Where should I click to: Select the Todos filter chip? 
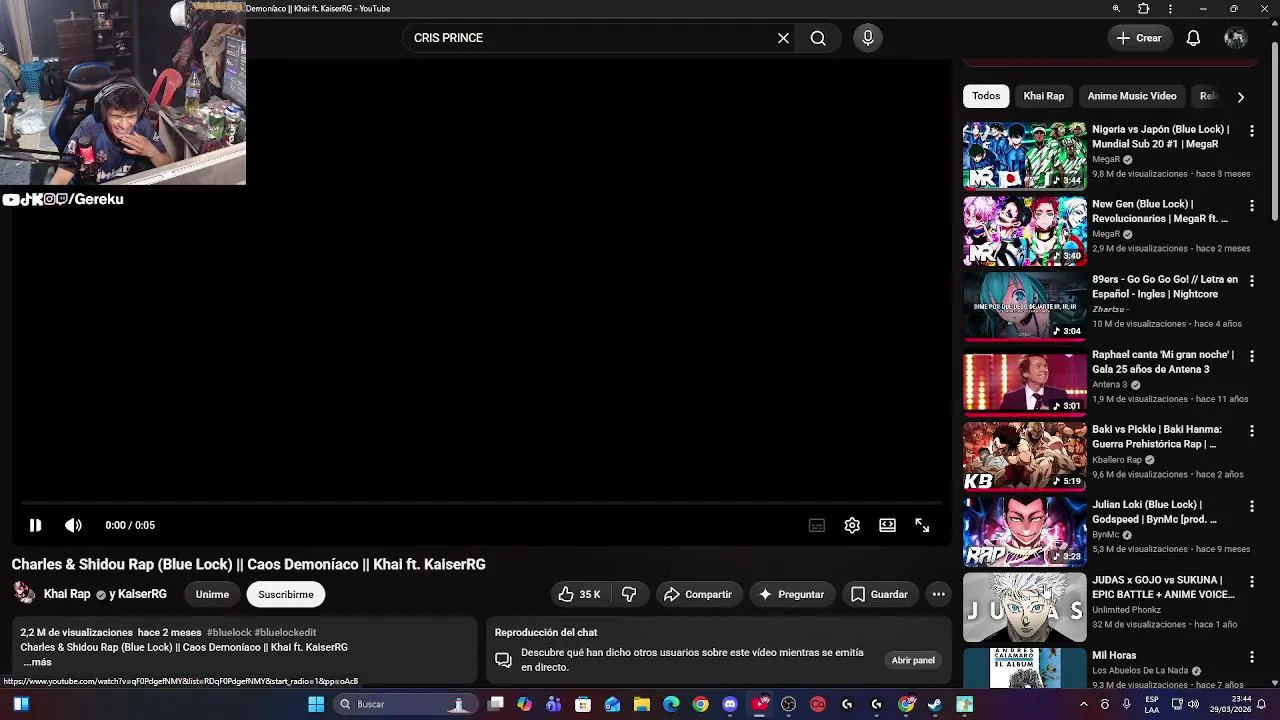986,96
